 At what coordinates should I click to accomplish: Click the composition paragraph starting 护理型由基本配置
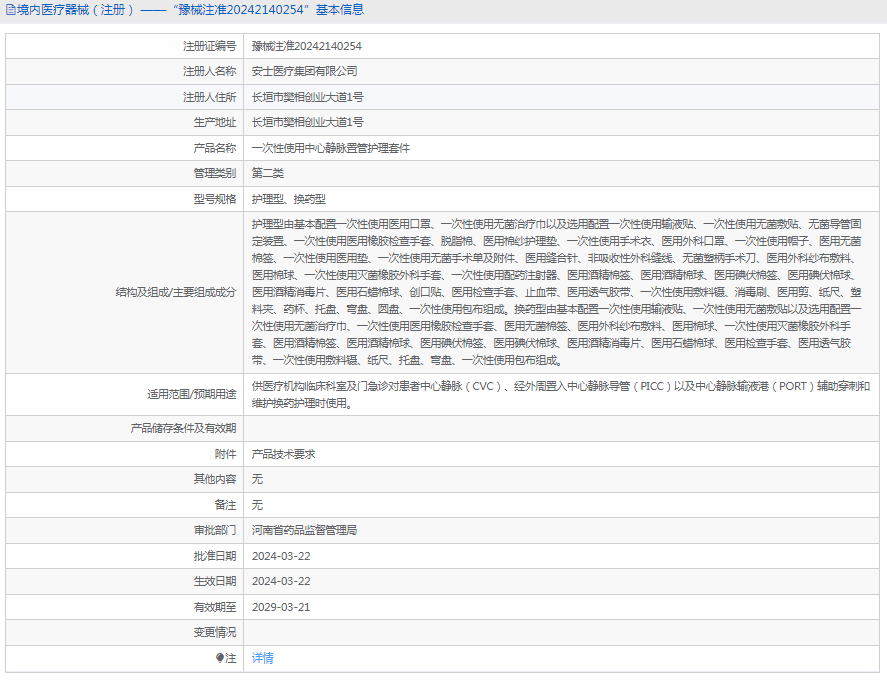[557, 292]
